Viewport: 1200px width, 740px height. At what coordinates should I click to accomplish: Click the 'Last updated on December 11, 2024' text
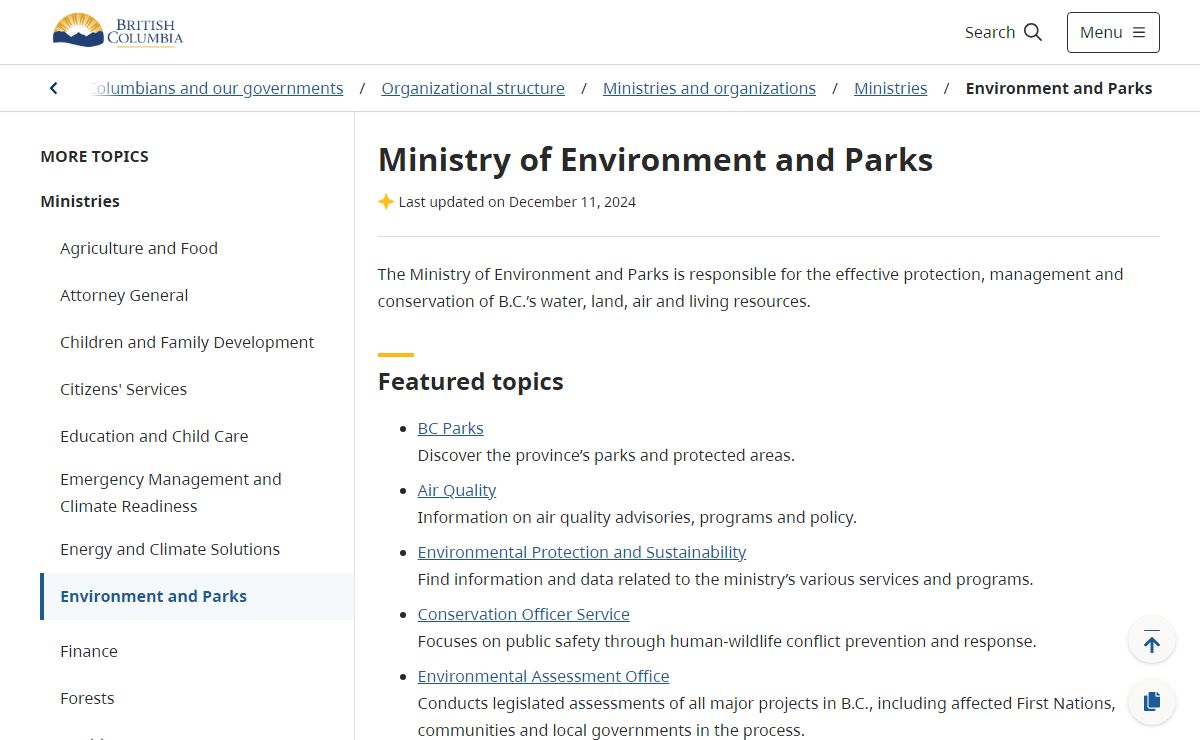517,202
